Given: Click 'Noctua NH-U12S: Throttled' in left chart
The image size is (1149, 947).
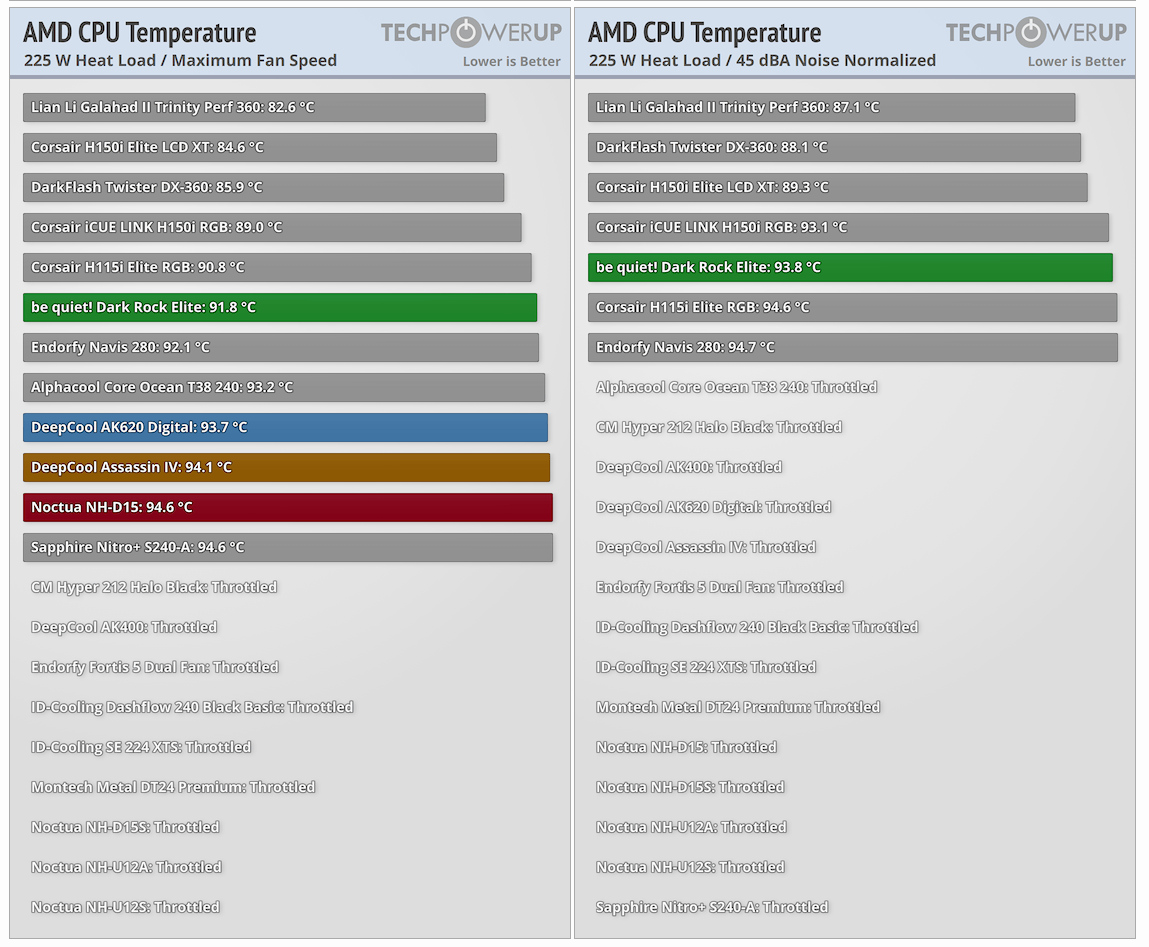Looking at the screenshot, I should point(125,907).
